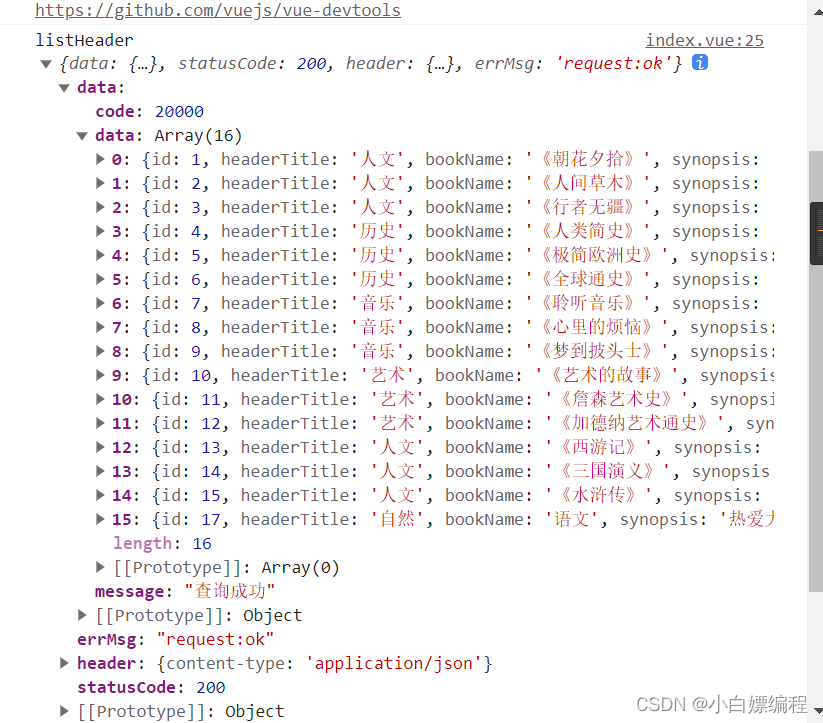Select the length: 16 property

[x=162, y=543]
